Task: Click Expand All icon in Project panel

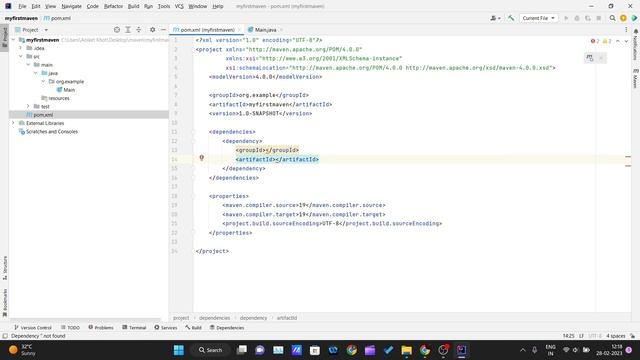Action: tap(128, 30)
